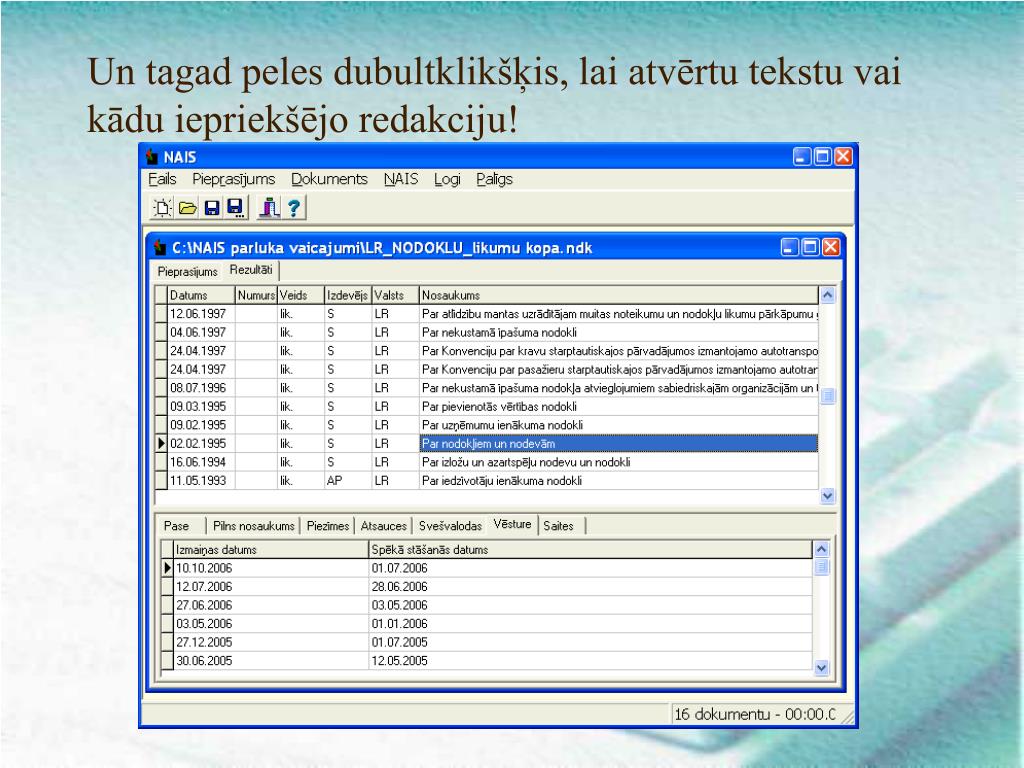Switch to the Pase tab

(x=176, y=526)
